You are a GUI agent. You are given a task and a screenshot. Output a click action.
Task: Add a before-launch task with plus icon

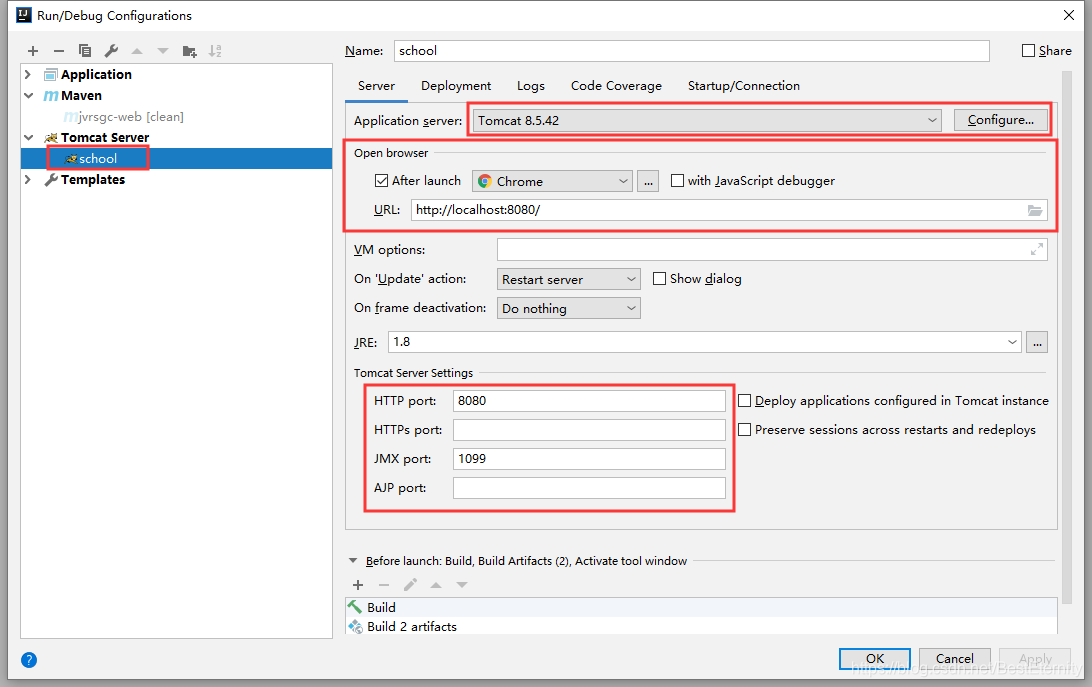pyautogui.click(x=358, y=585)
